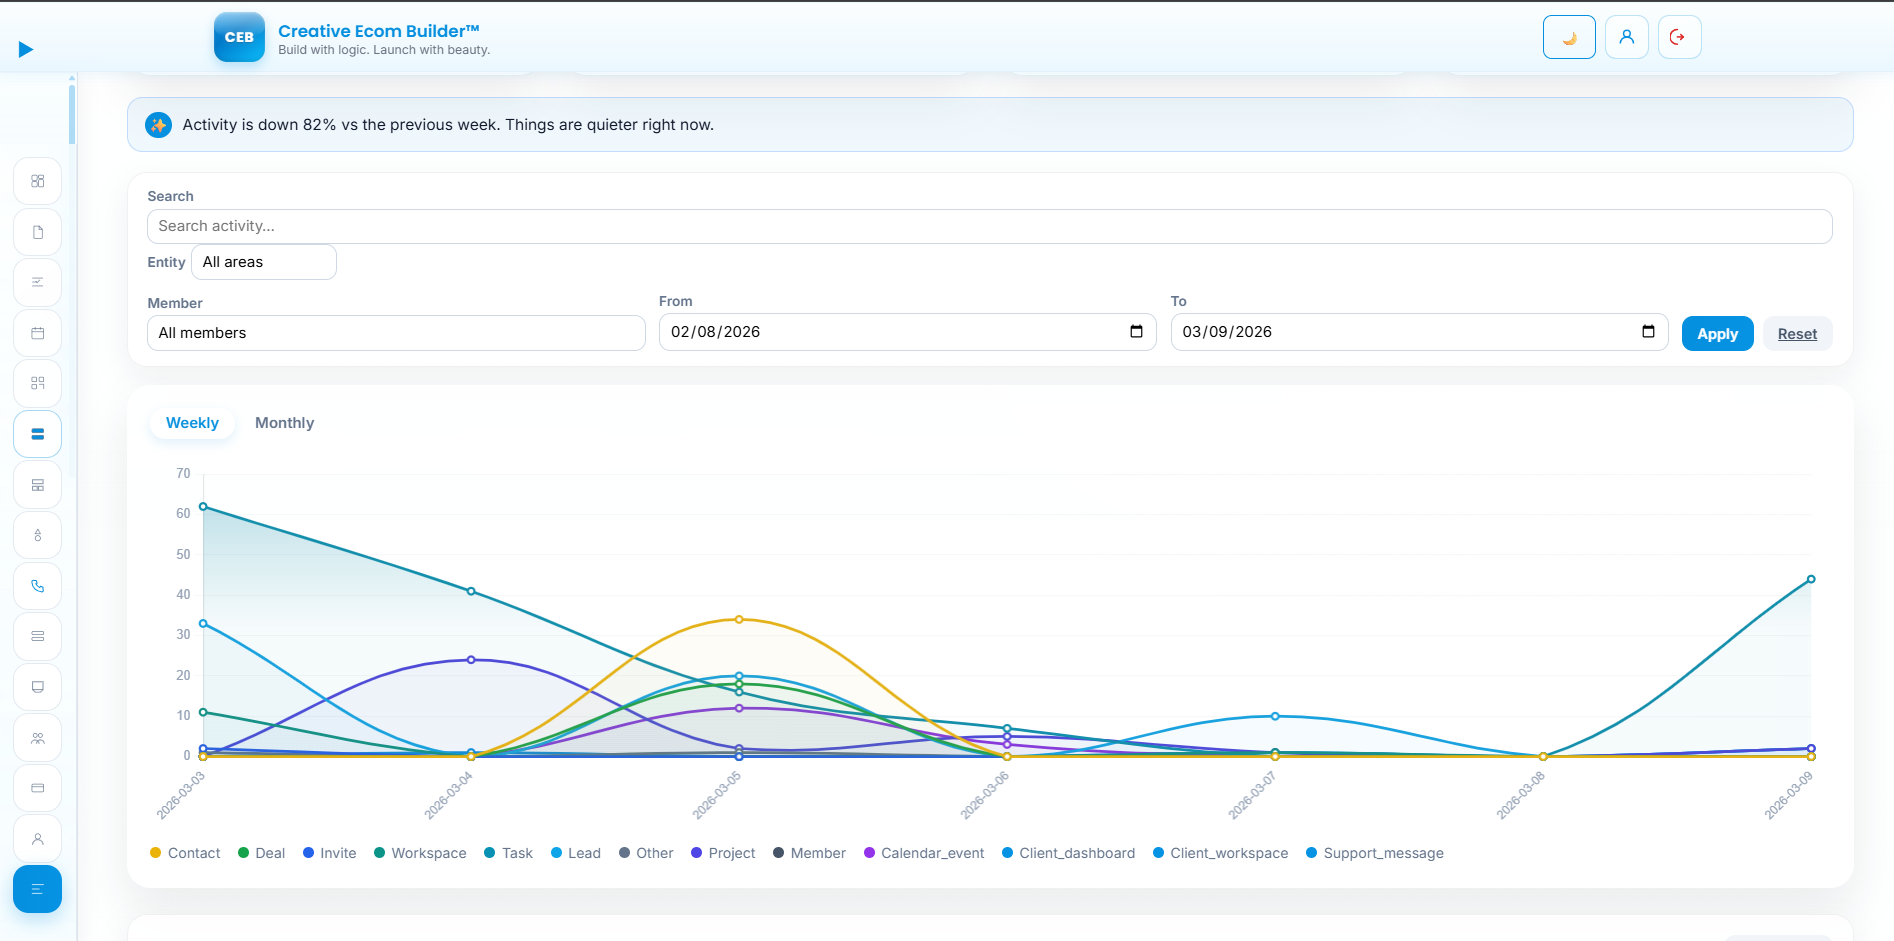Open the All members dropdown
The image size is (1894, 941).
click(396, 332)
